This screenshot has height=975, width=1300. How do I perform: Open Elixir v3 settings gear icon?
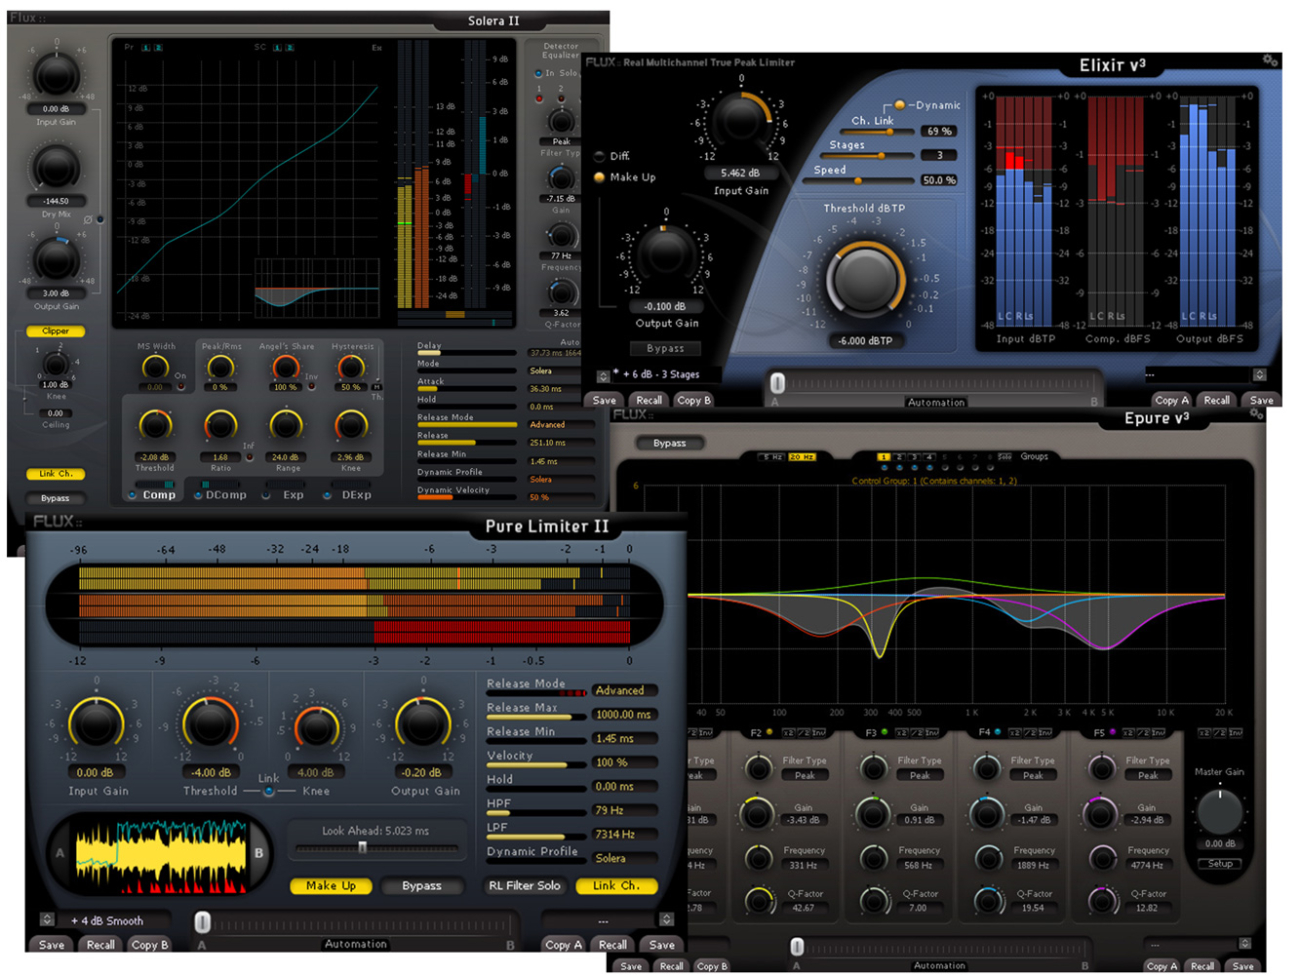coord(1270,61)
